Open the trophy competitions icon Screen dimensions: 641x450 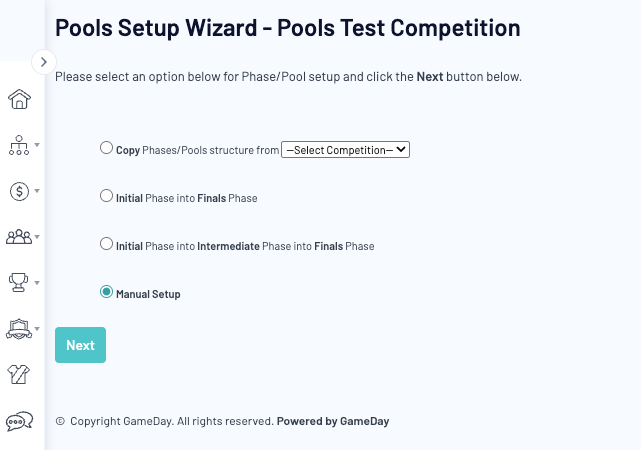pyautogui.click(x=18, y=283)
